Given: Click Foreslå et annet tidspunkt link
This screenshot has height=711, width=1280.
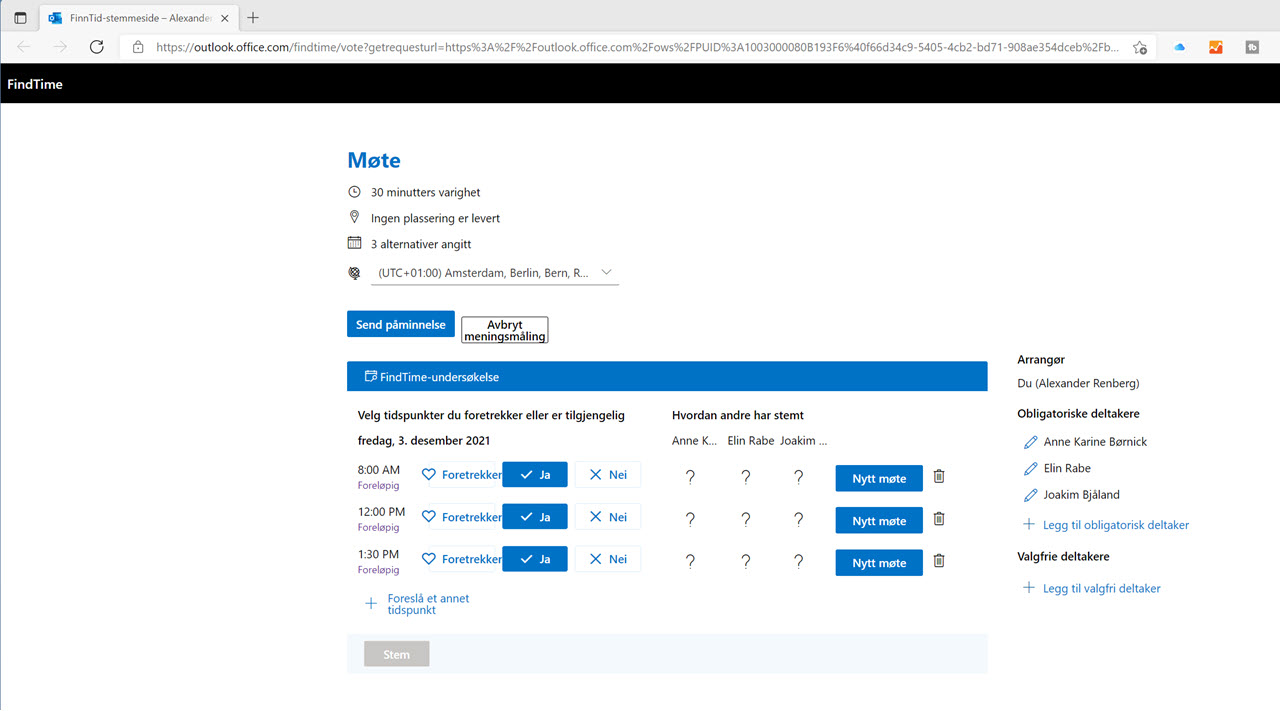Looking at the screenshot, I should point(428,604).
